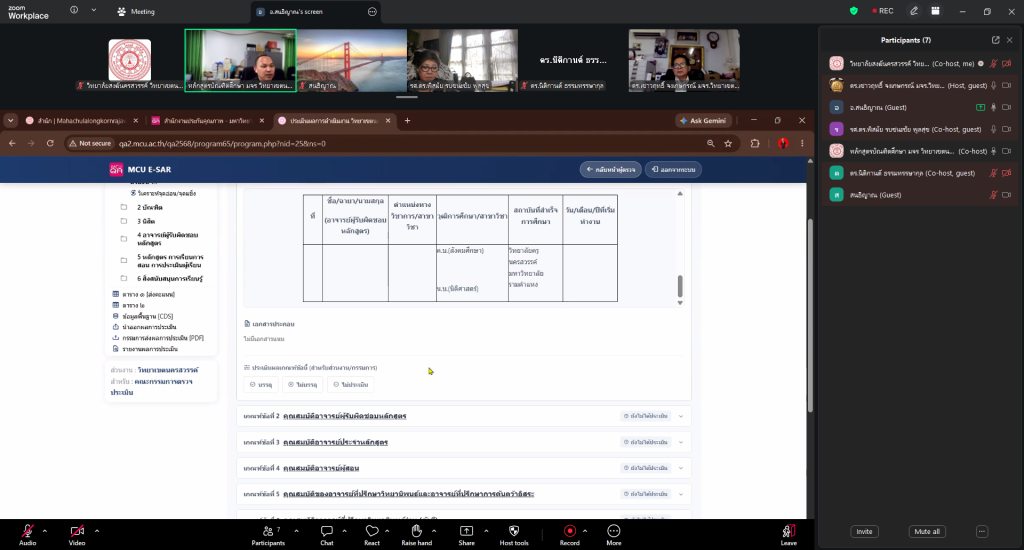Toggle microphone for host guest participant row
This screenshot has height=550, width=1024.
[x=993, y=86]
